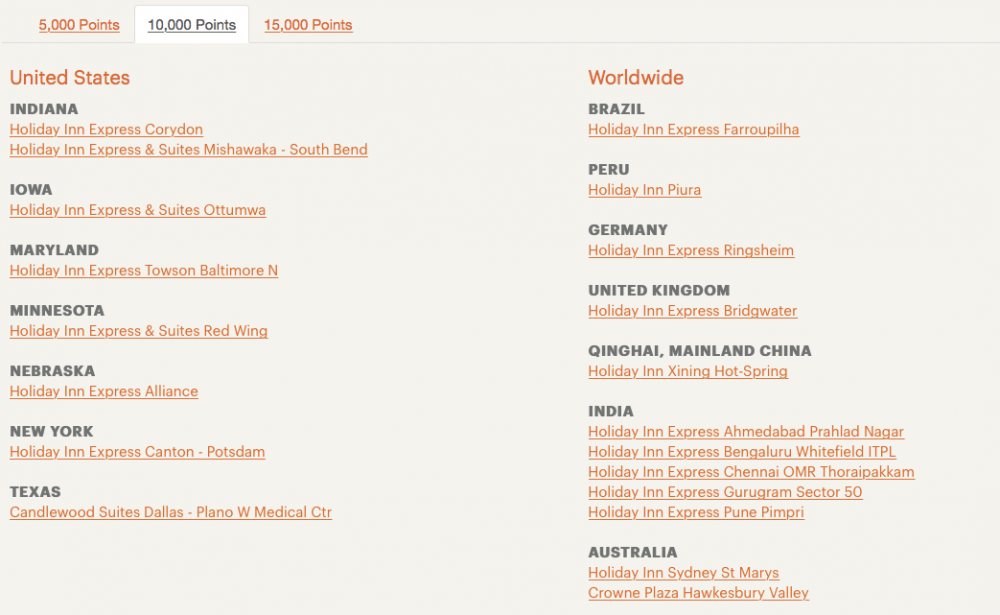The height and width of the screenshot is (615, 1000).
Task: Click the NEW YORK state label
Action: [x=52, y=432]
